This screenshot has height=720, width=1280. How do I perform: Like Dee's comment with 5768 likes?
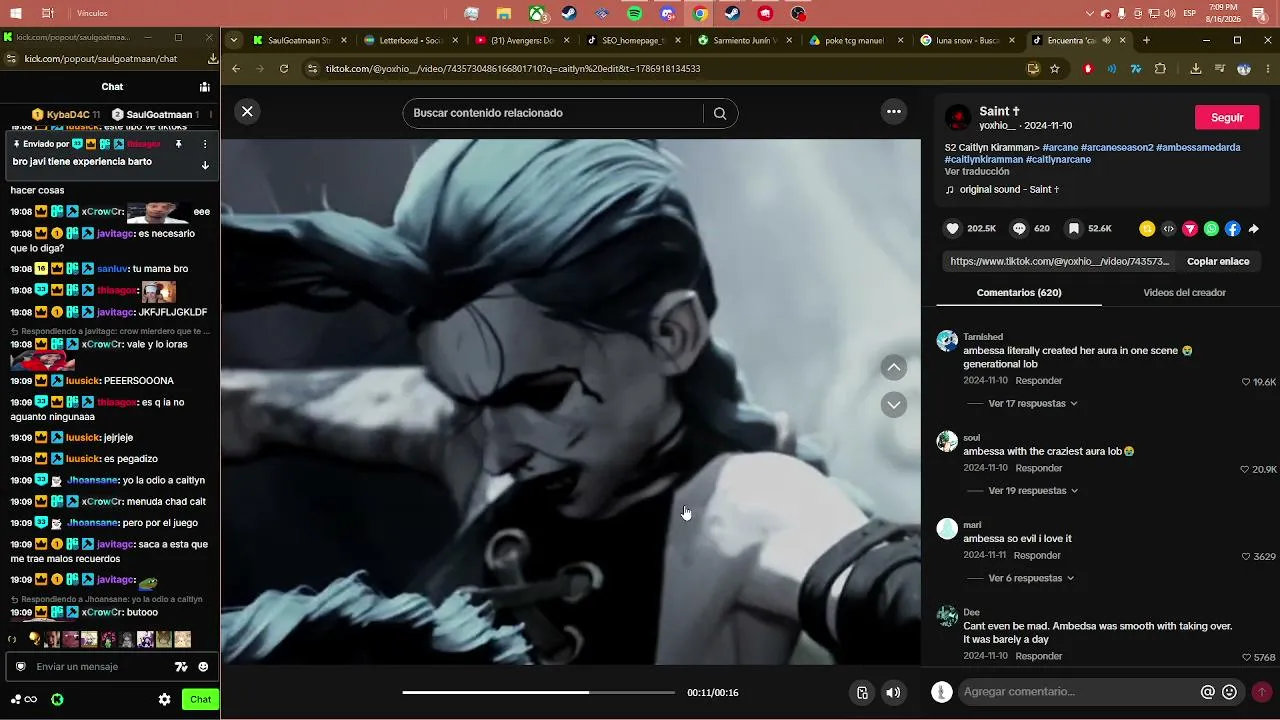click(x=1246, y=657)
